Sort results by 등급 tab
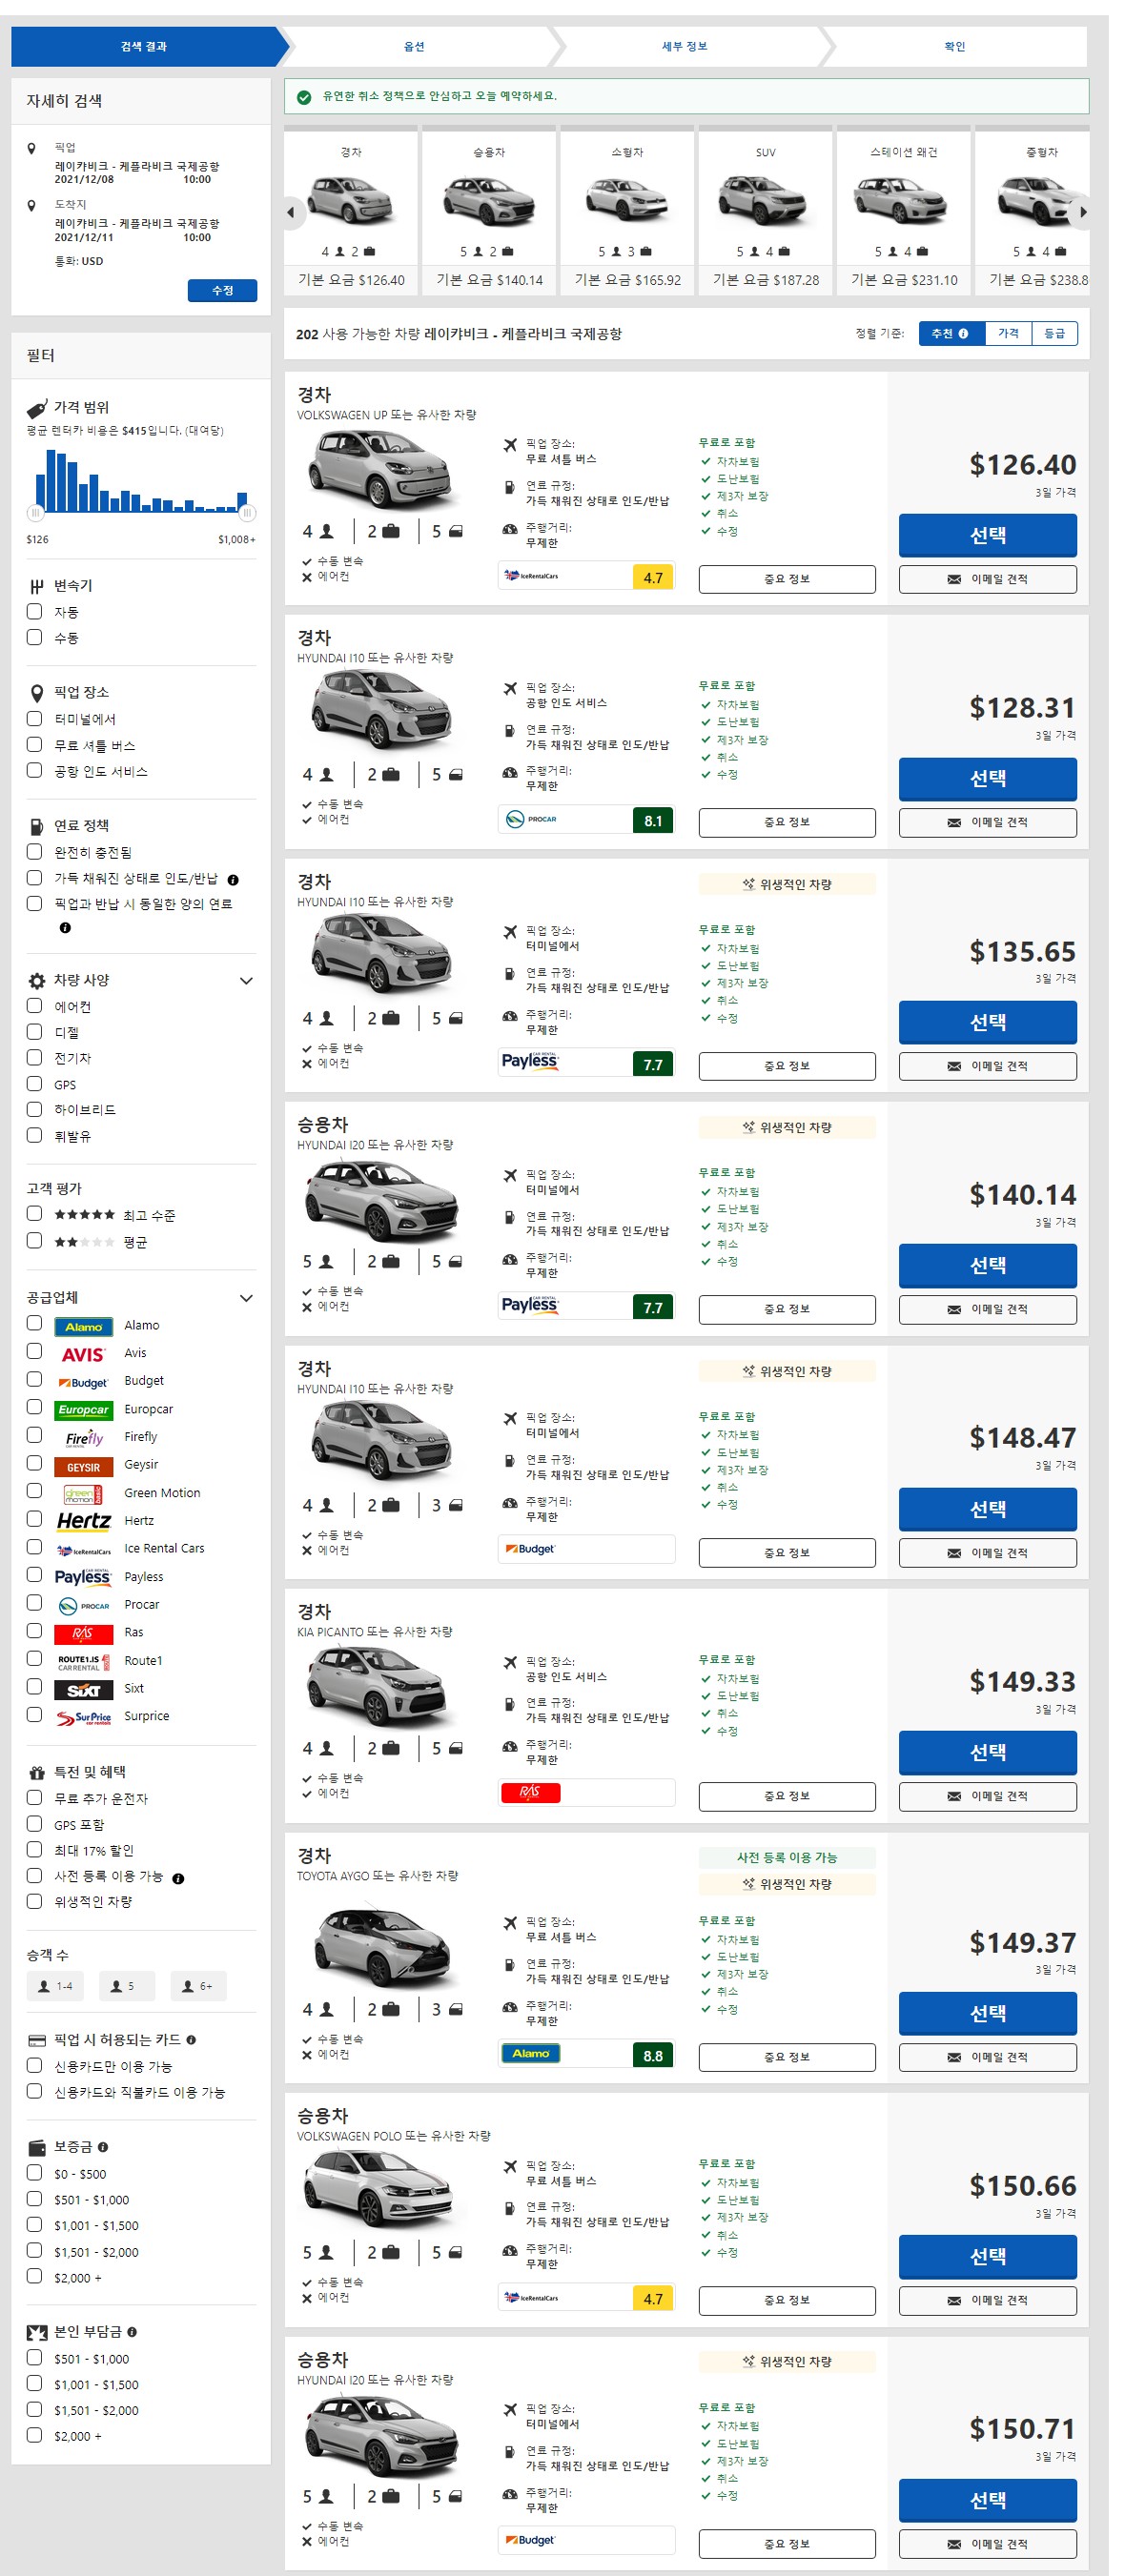 1054,333
